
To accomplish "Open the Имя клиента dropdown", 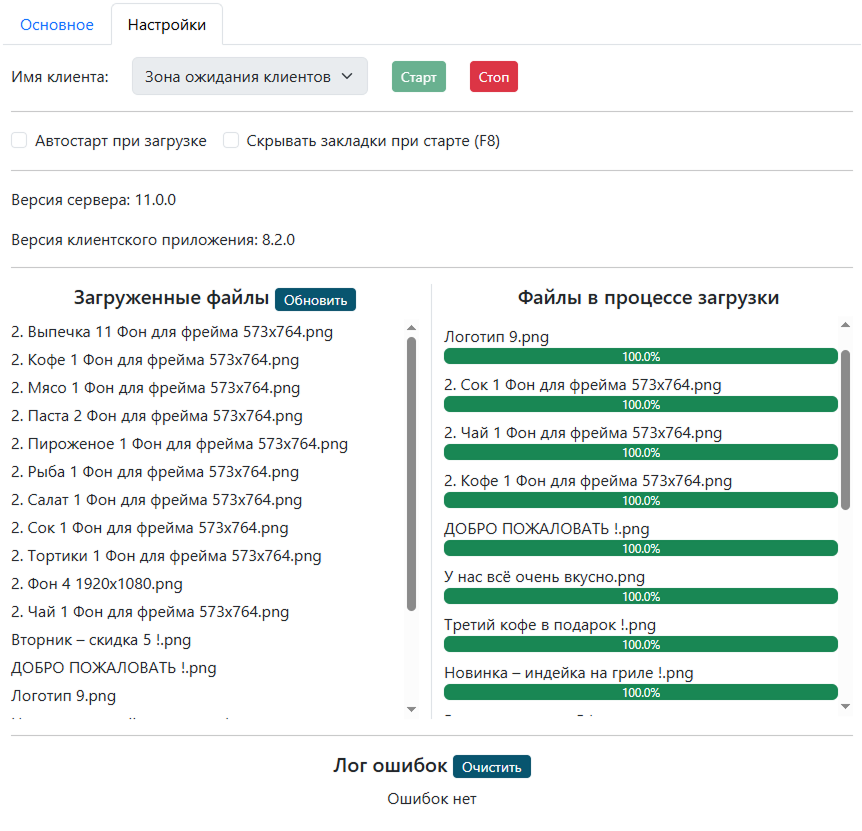I will (x=249, y=76).
